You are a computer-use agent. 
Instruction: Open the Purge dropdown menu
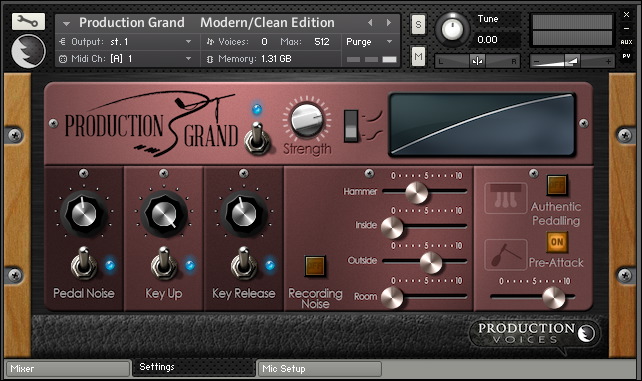[x=369, y=42]
